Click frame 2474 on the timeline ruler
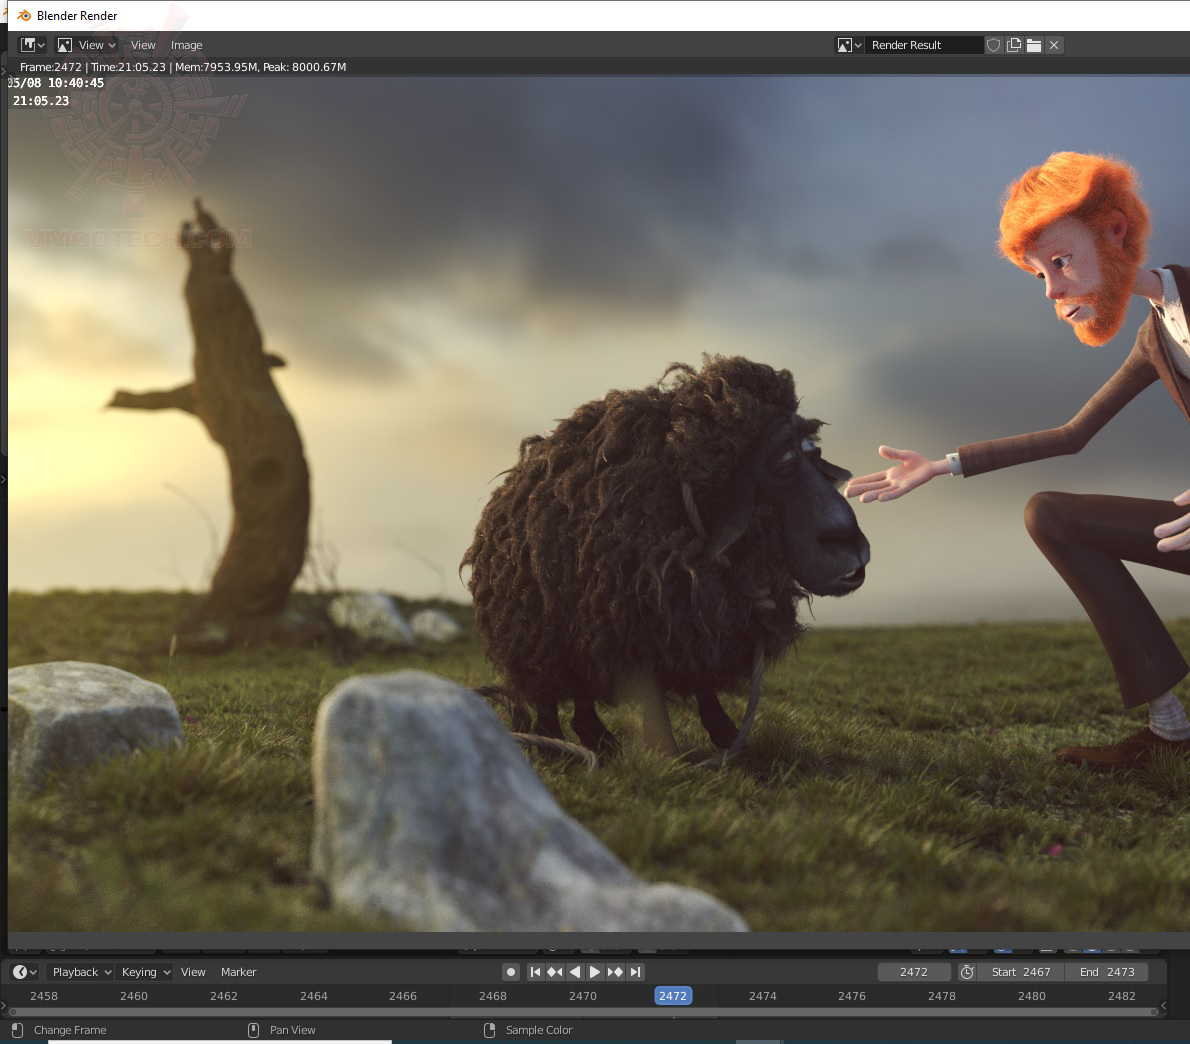Screen dimensions: 1190x1044 pos(763,996)
